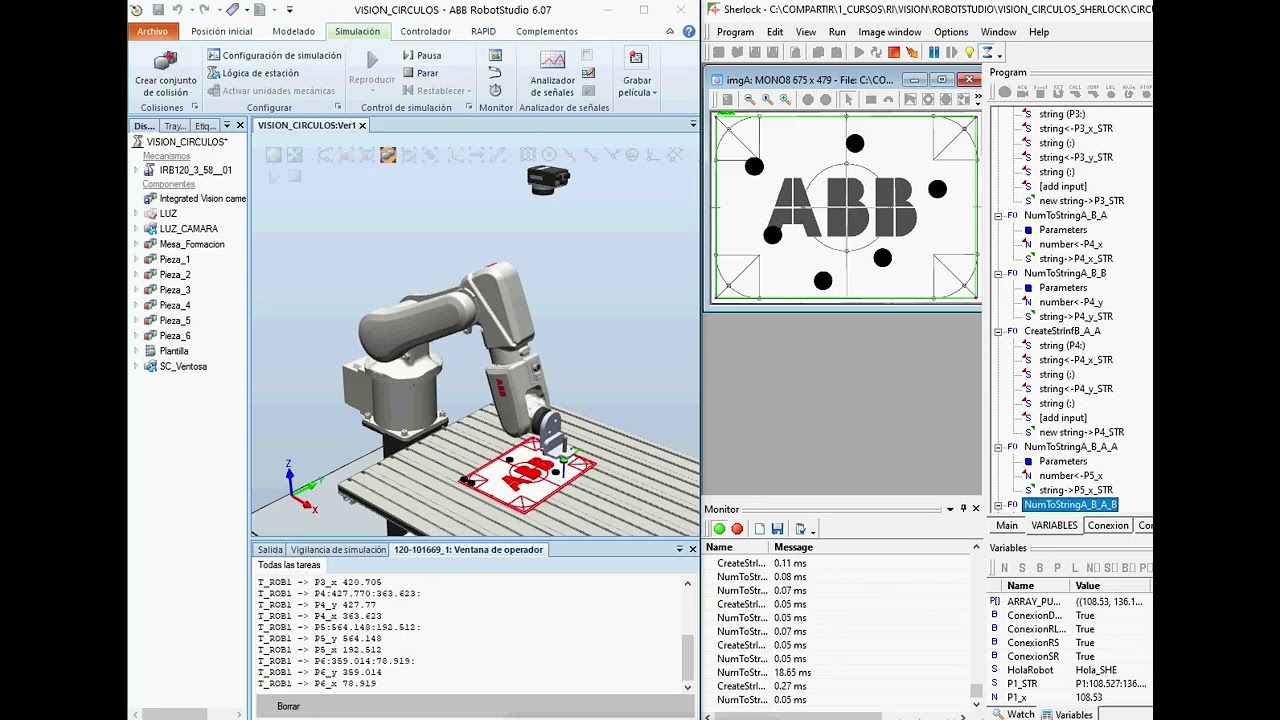Collapse the NumToStringA_B_A_A node

click(x=998, y=447)
